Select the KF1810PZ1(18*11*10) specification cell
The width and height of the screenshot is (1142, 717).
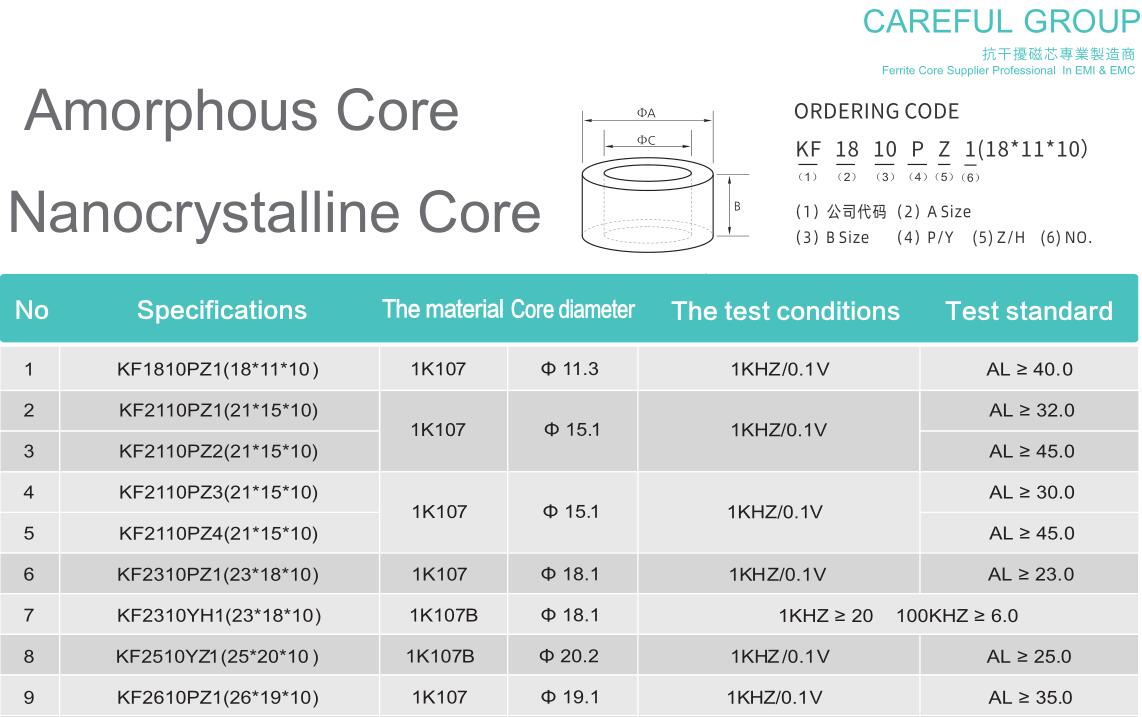(x=218, y=369)
